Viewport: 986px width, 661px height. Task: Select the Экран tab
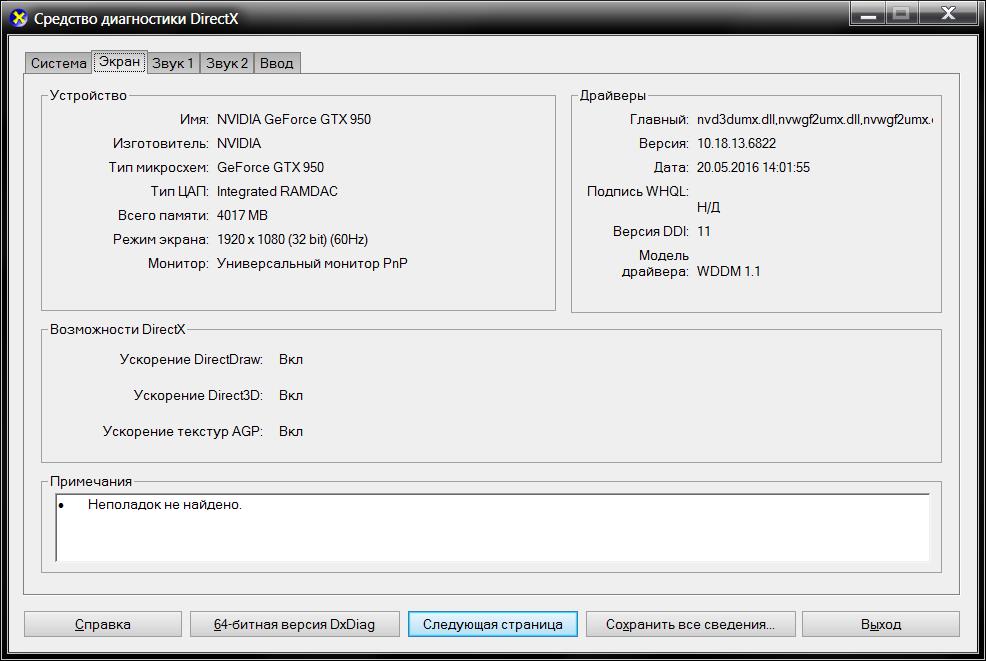[119, 62]
